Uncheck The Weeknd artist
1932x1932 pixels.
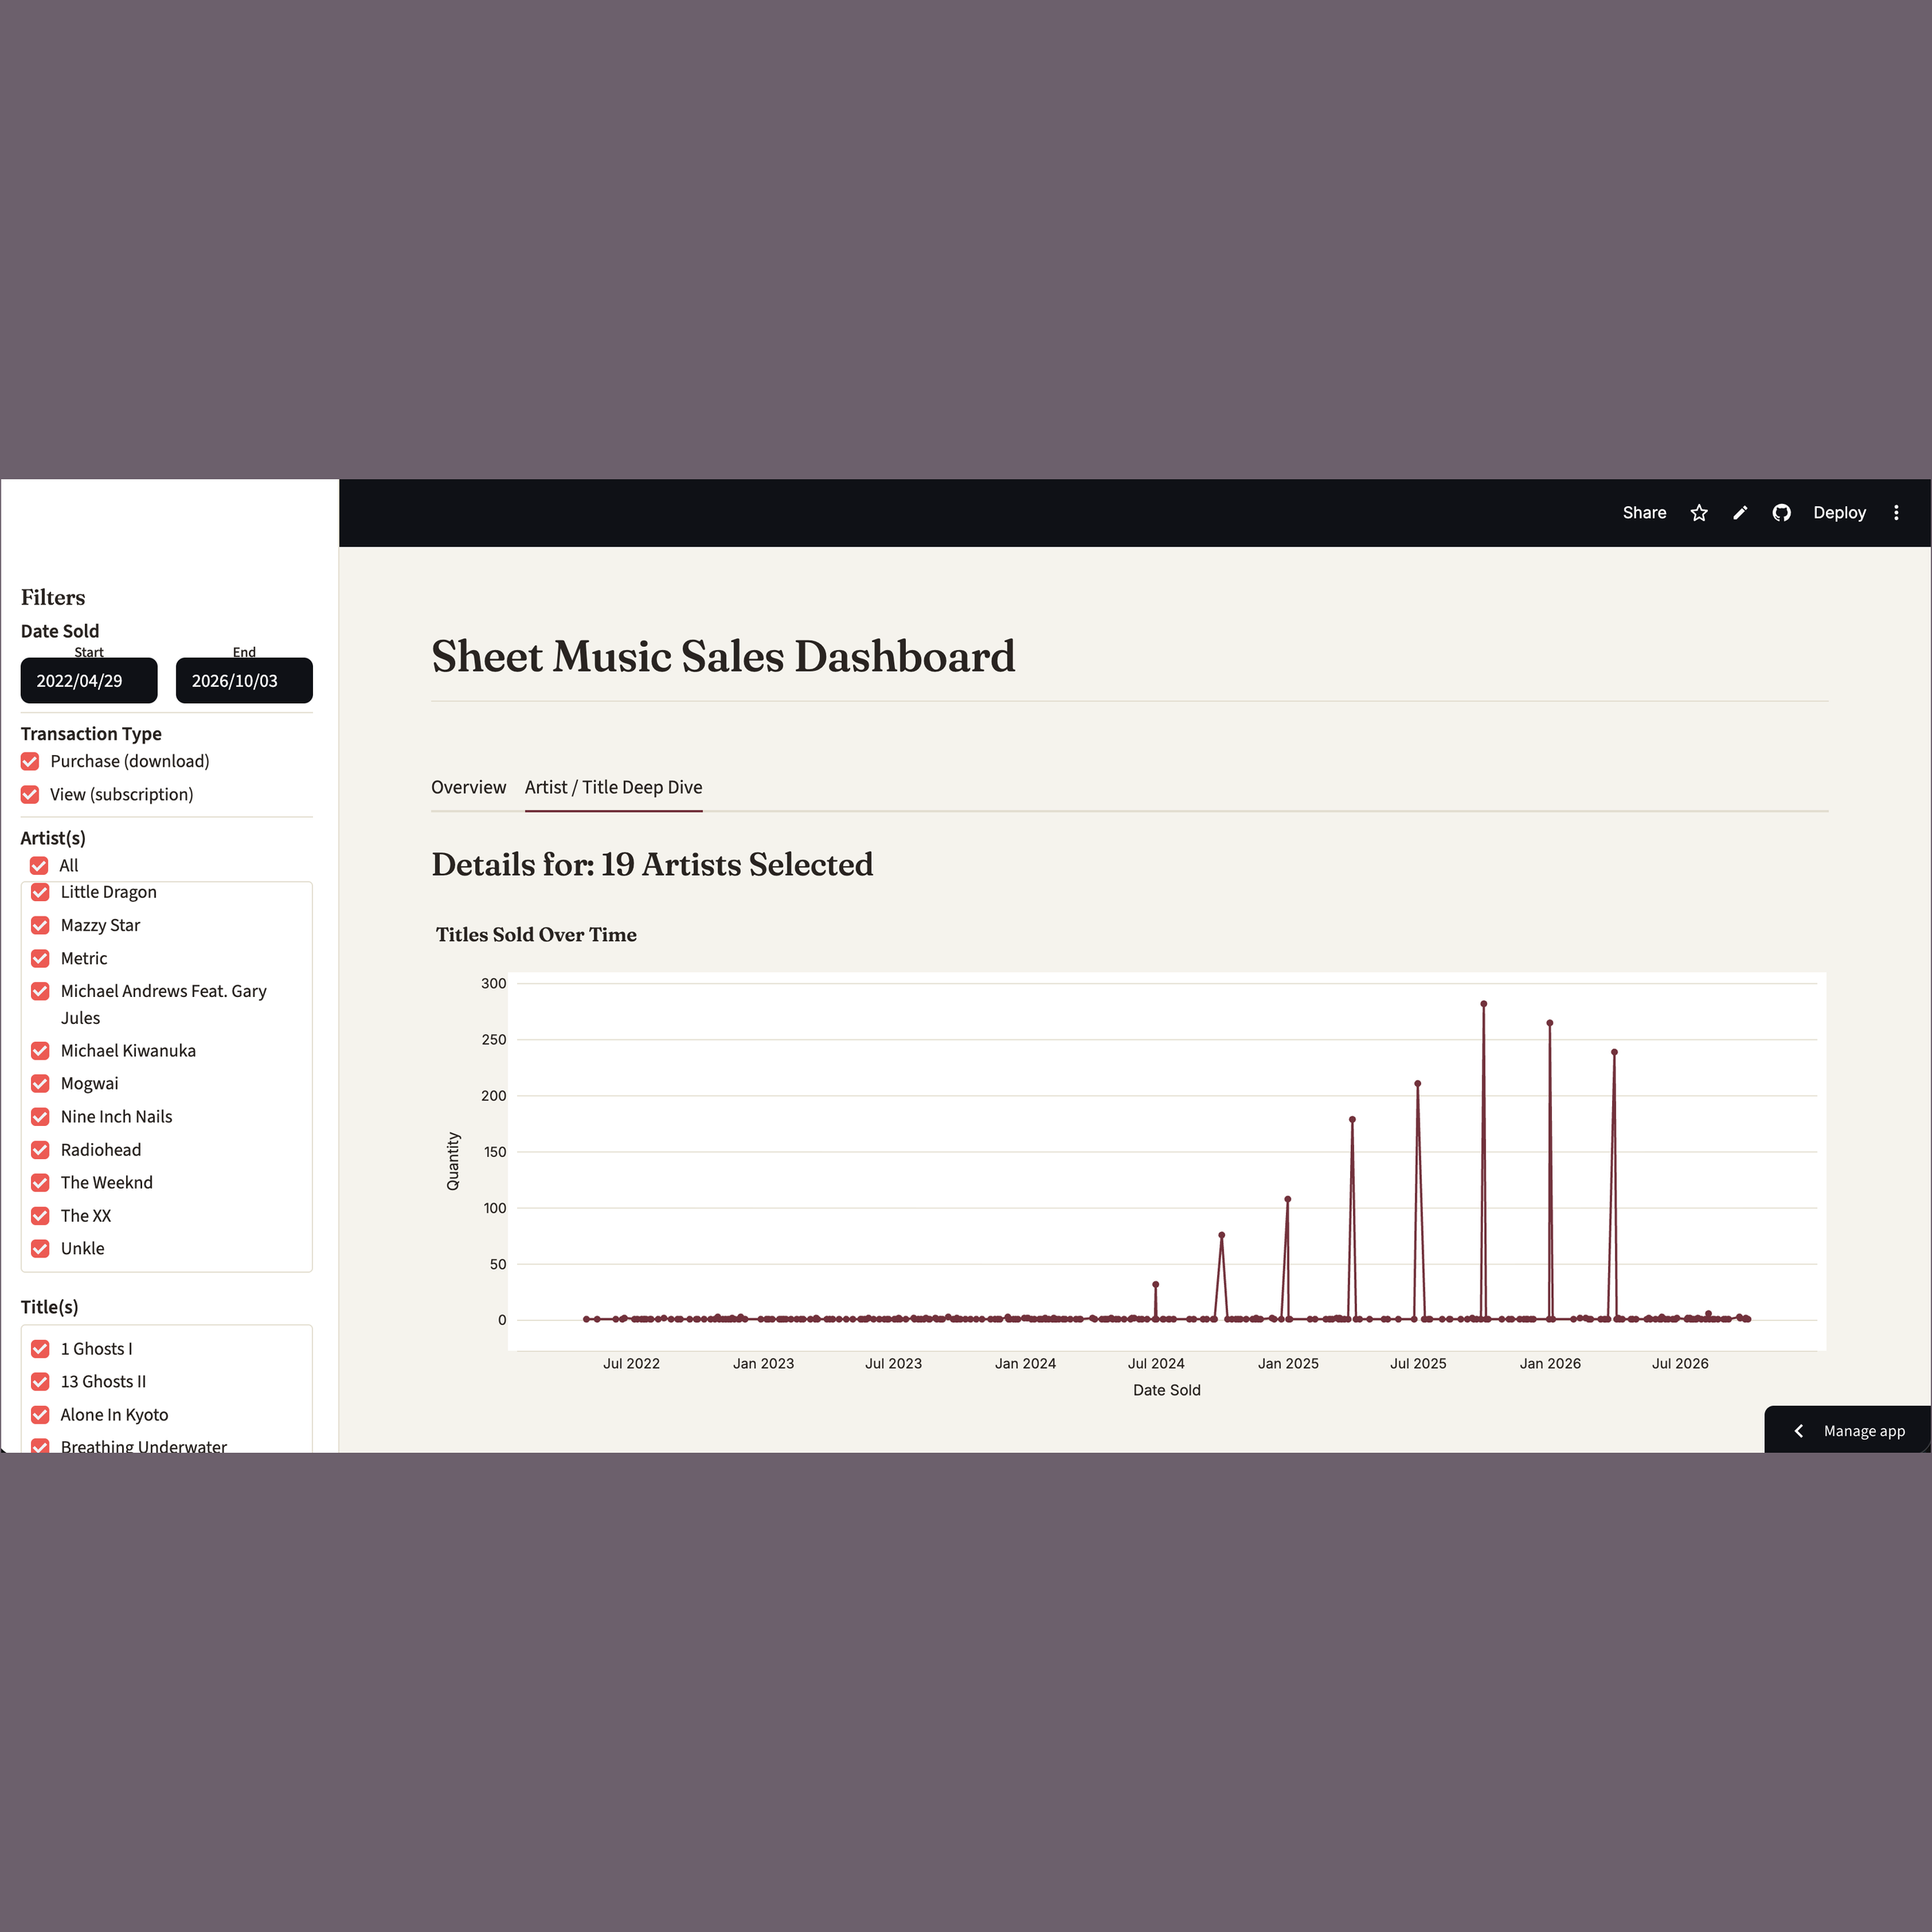(40, 1183)
